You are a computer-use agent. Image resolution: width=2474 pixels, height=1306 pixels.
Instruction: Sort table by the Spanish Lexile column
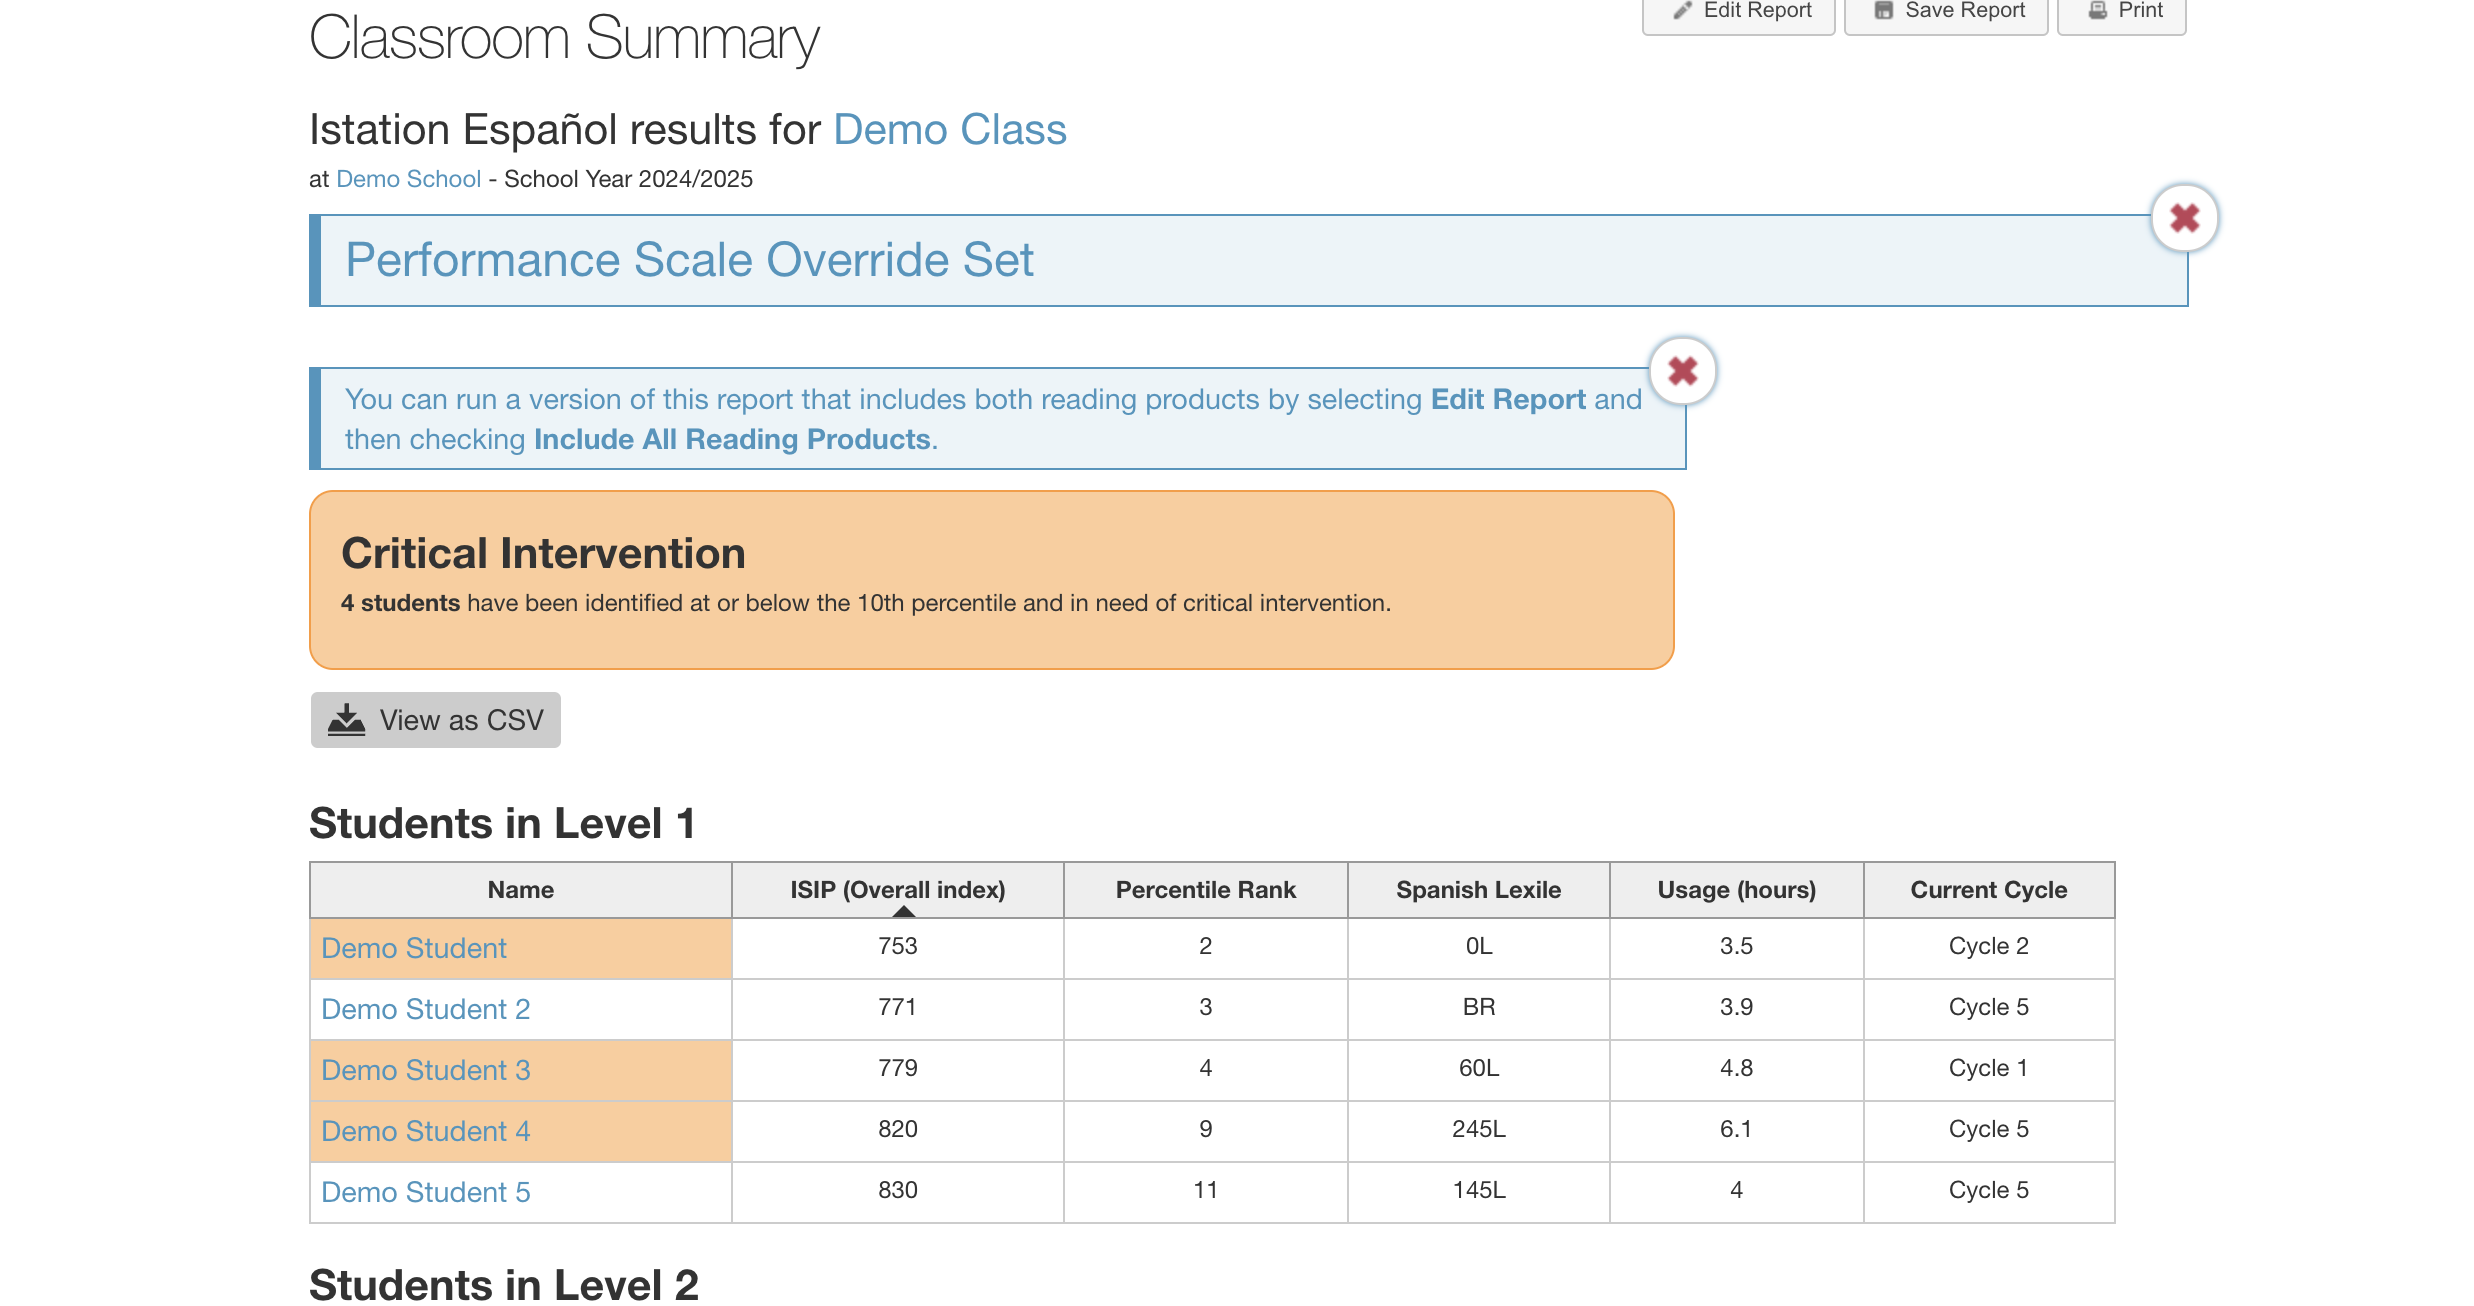1477,889
